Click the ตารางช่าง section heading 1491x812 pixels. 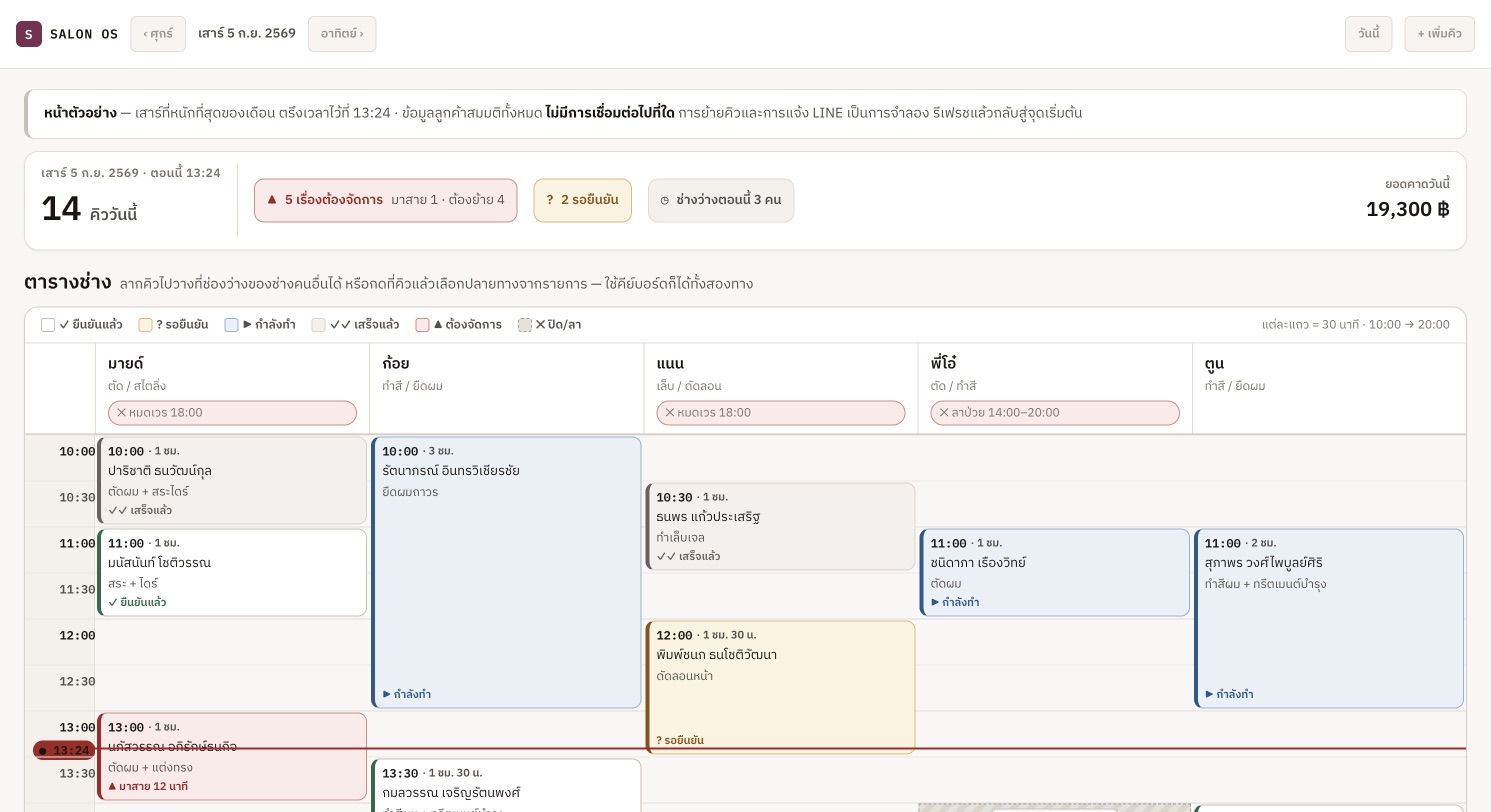[x=68, y=283]
